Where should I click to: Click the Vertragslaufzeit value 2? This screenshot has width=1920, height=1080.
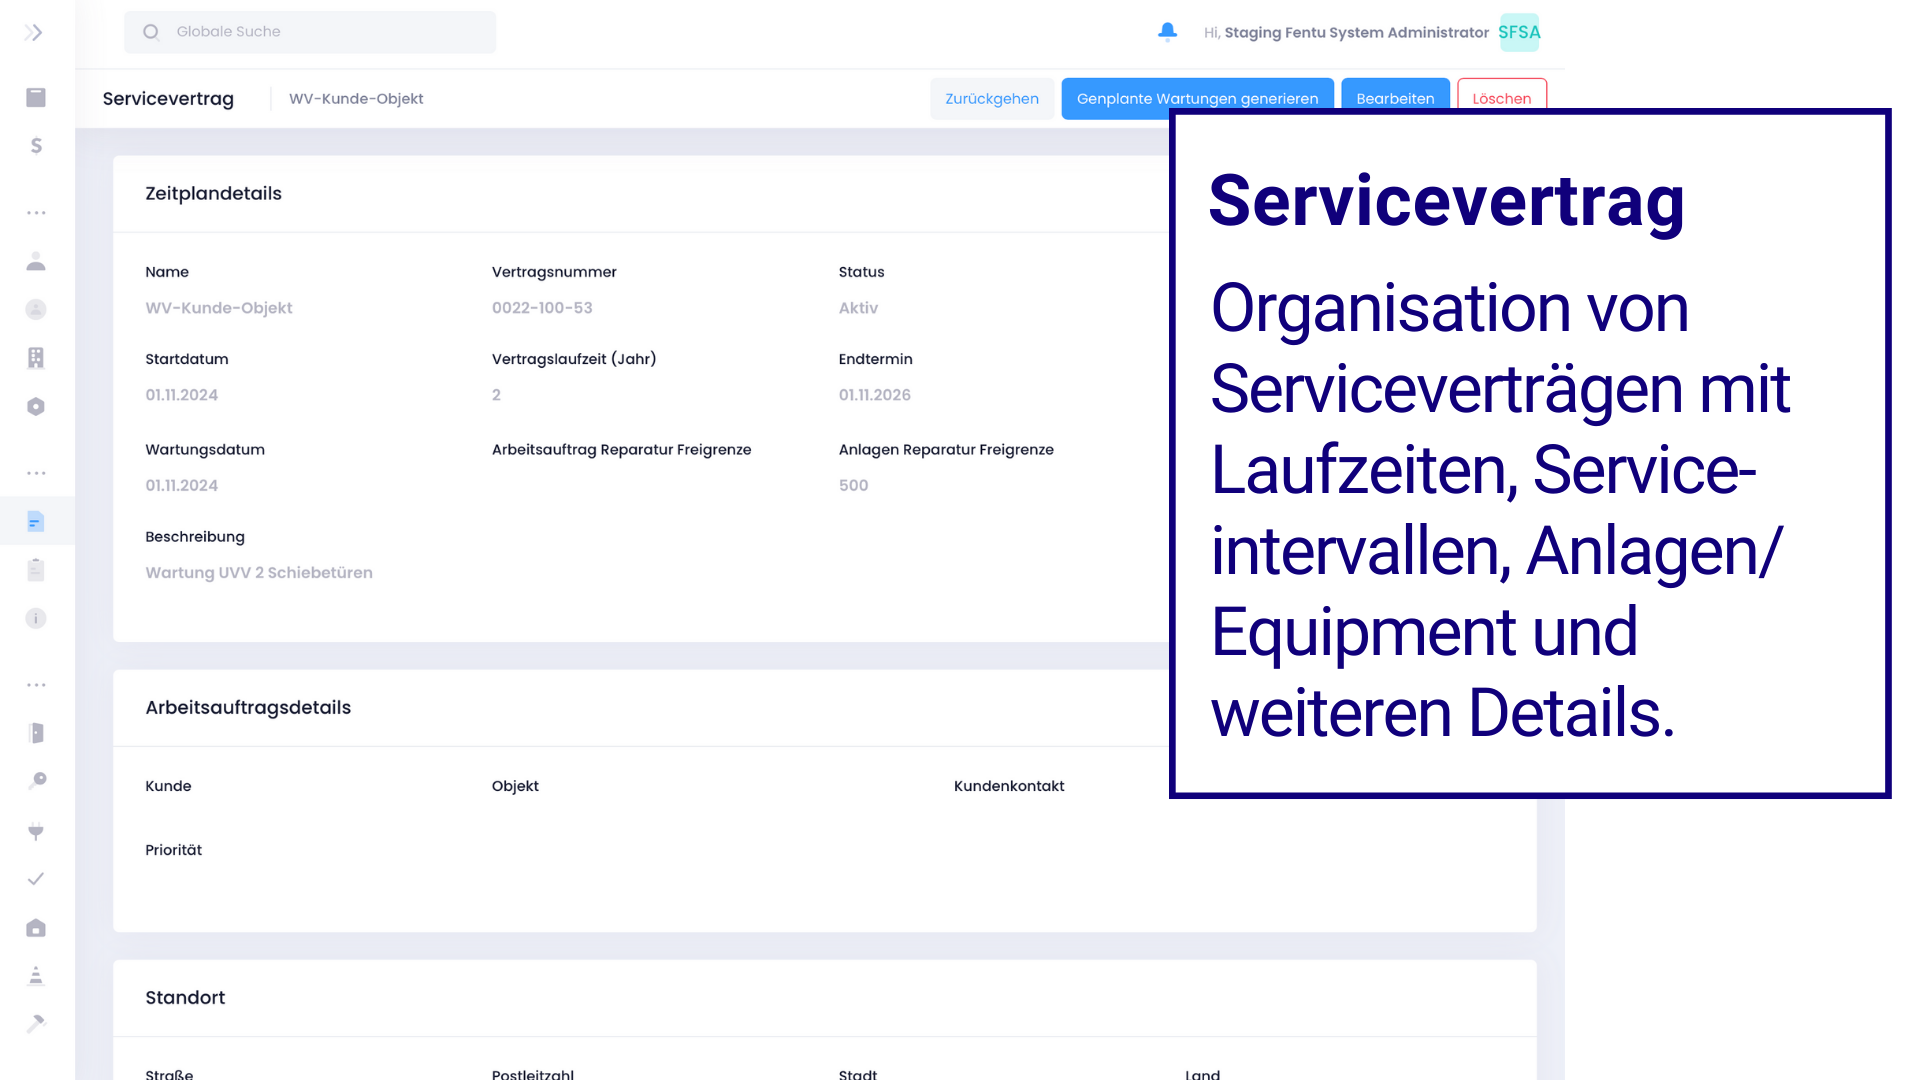point(496,395)
